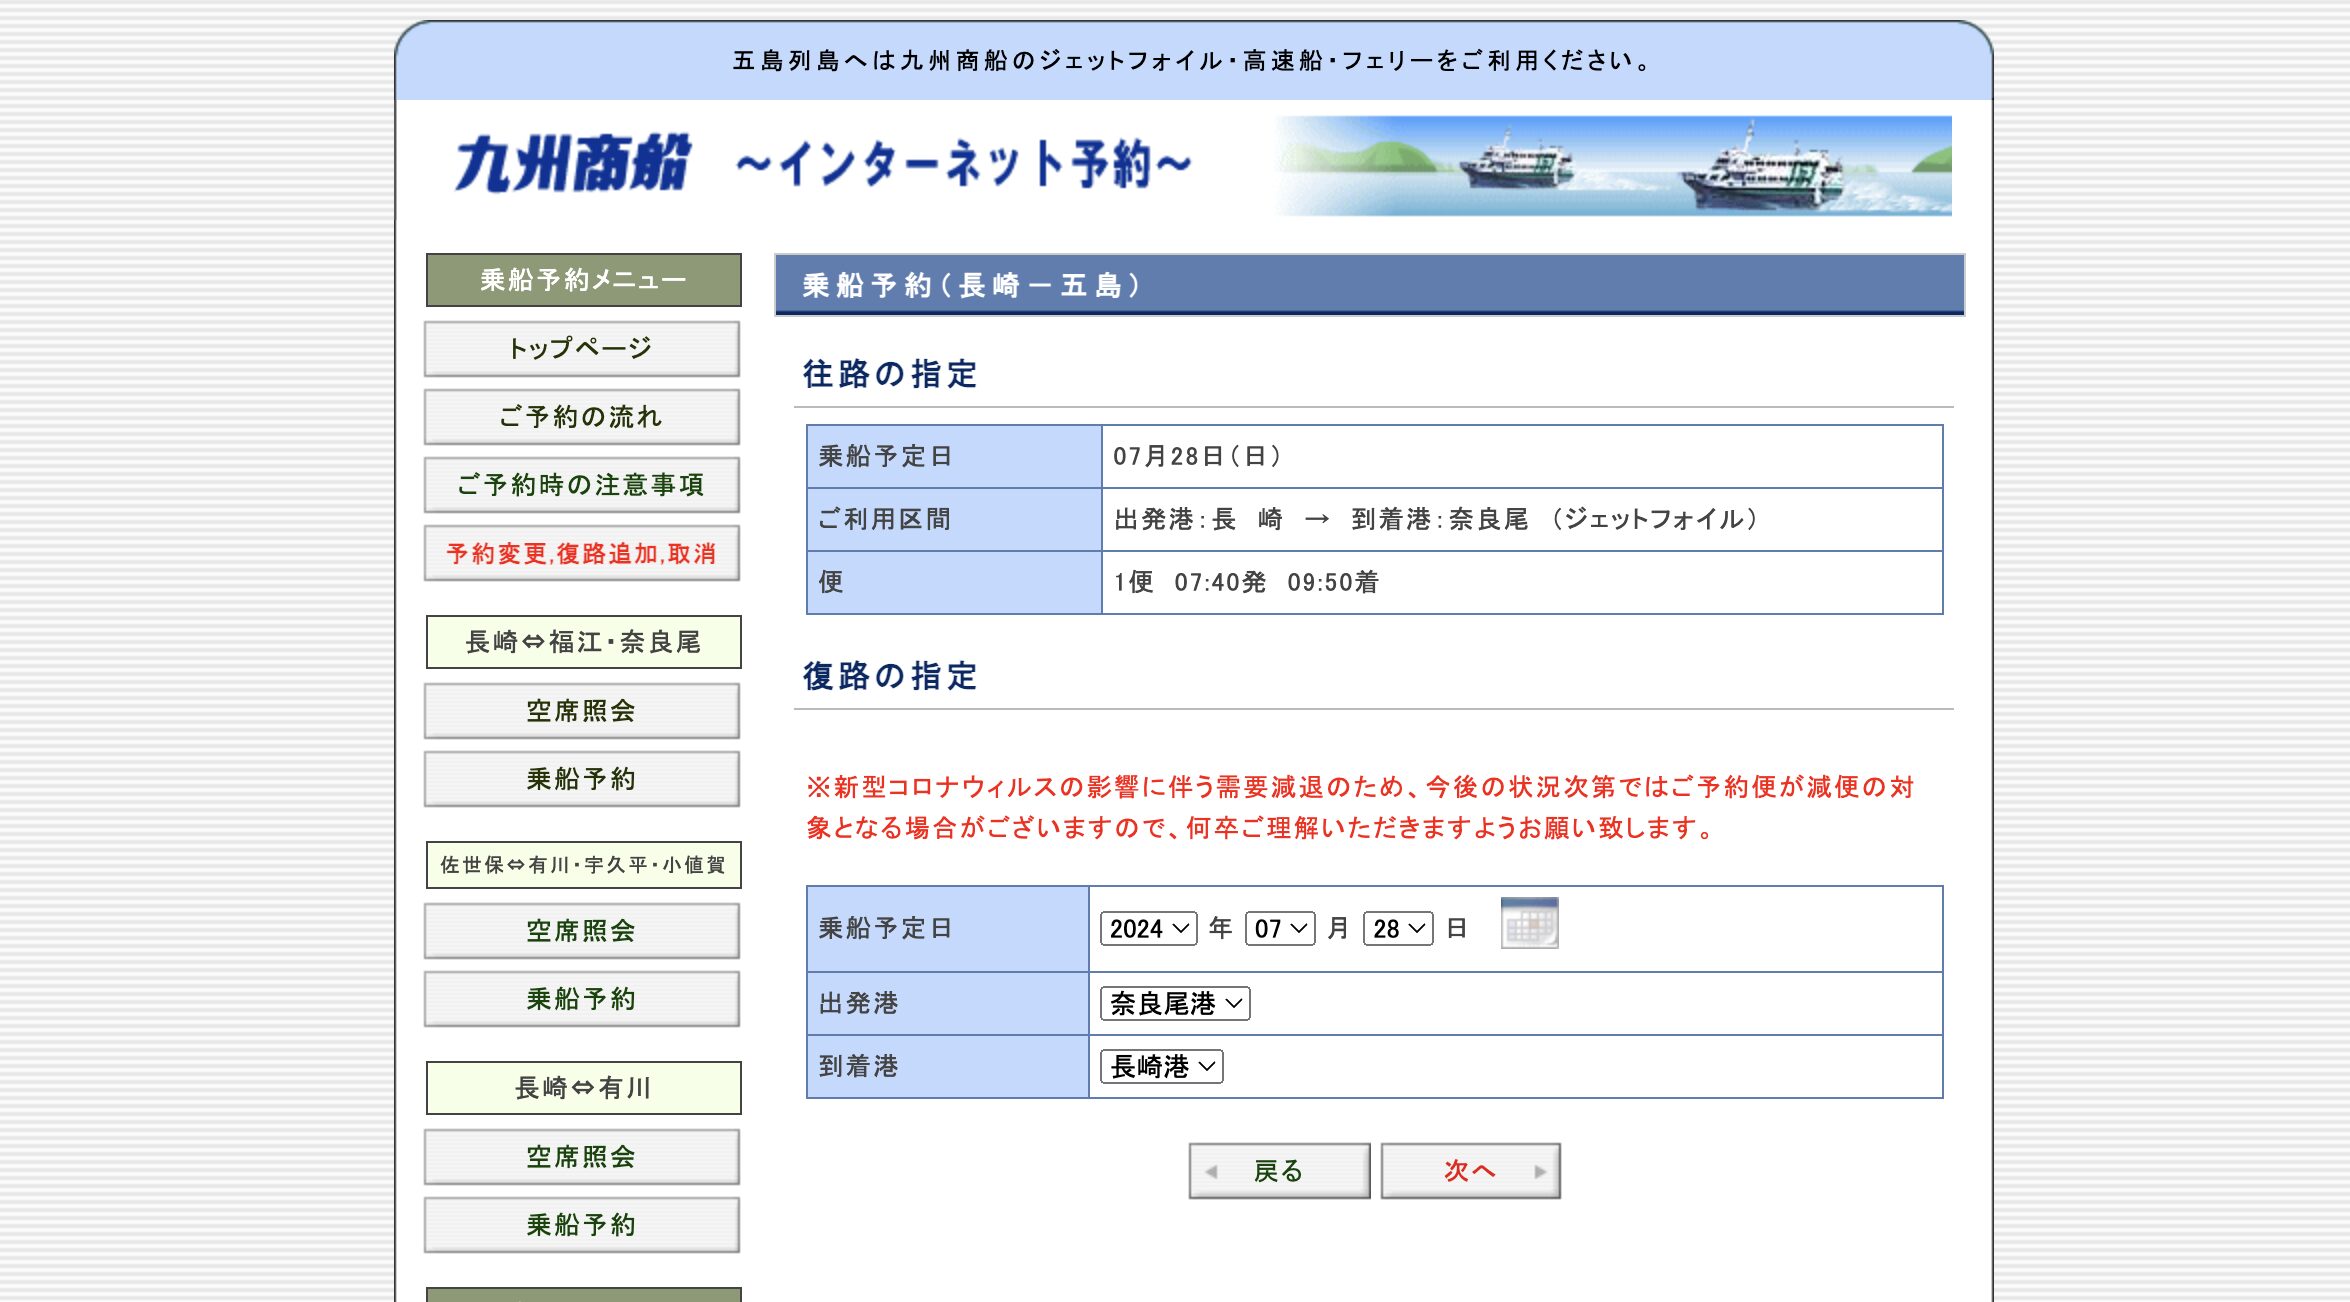Open 乗船予約 under 長崎⇔有川

[x=582, y=1225]
